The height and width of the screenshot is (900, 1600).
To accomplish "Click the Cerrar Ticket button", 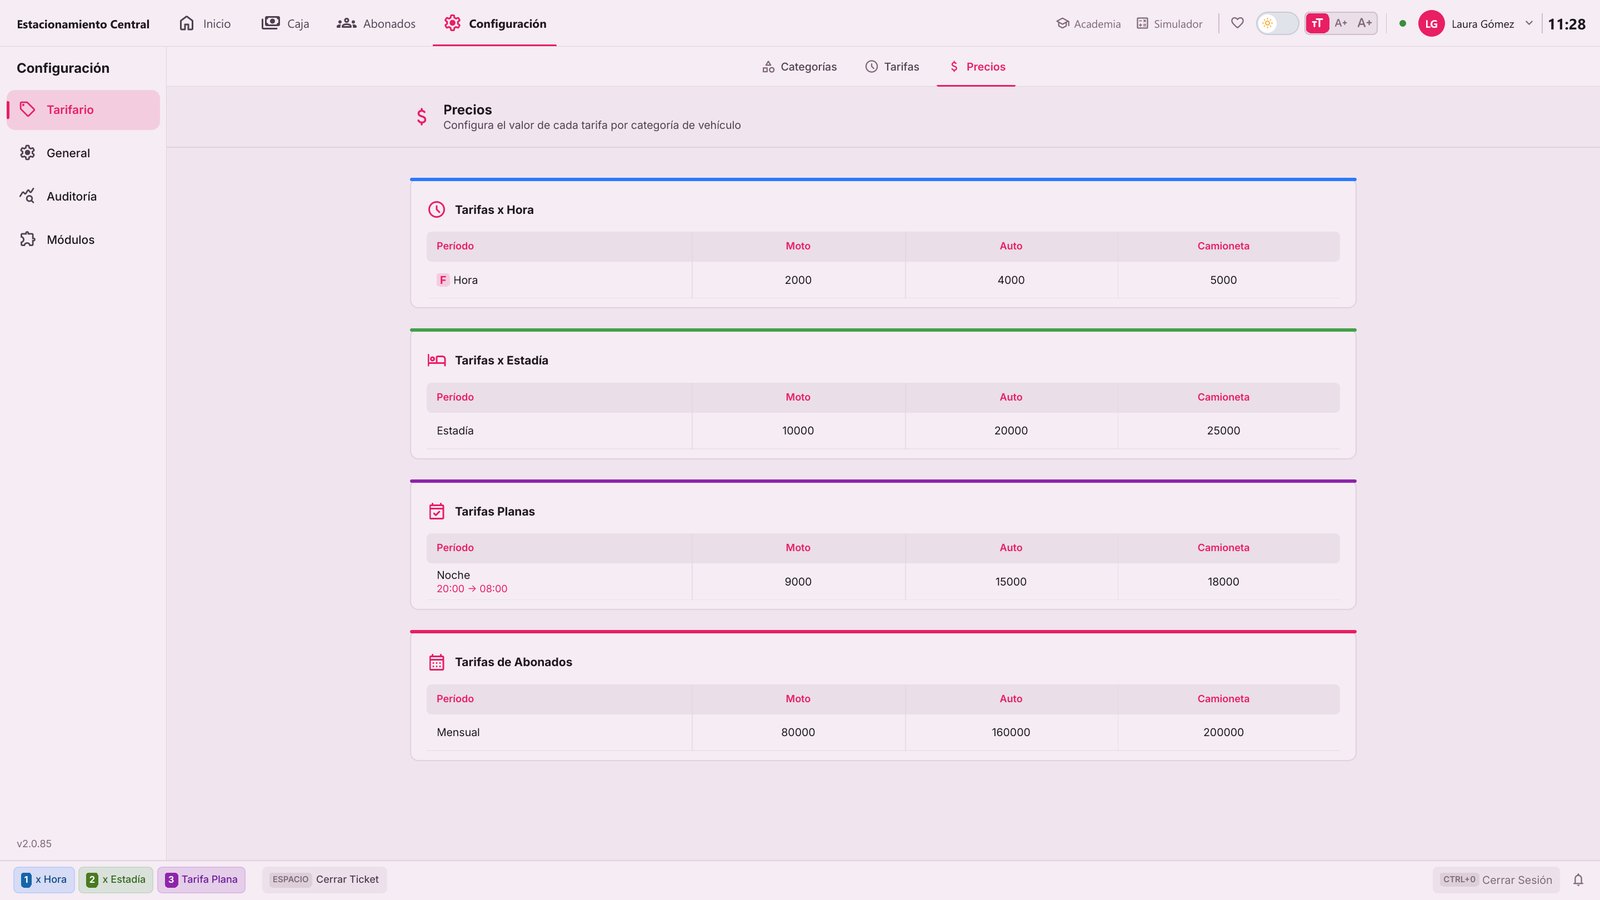I will [x=325, y=880].
